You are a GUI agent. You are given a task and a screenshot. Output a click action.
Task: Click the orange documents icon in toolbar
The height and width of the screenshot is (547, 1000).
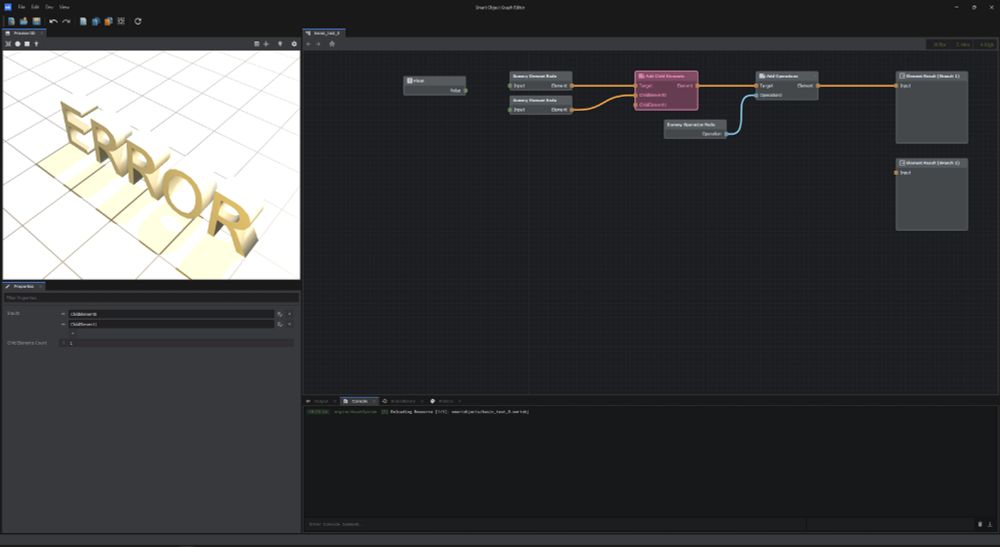click(108, 21)
